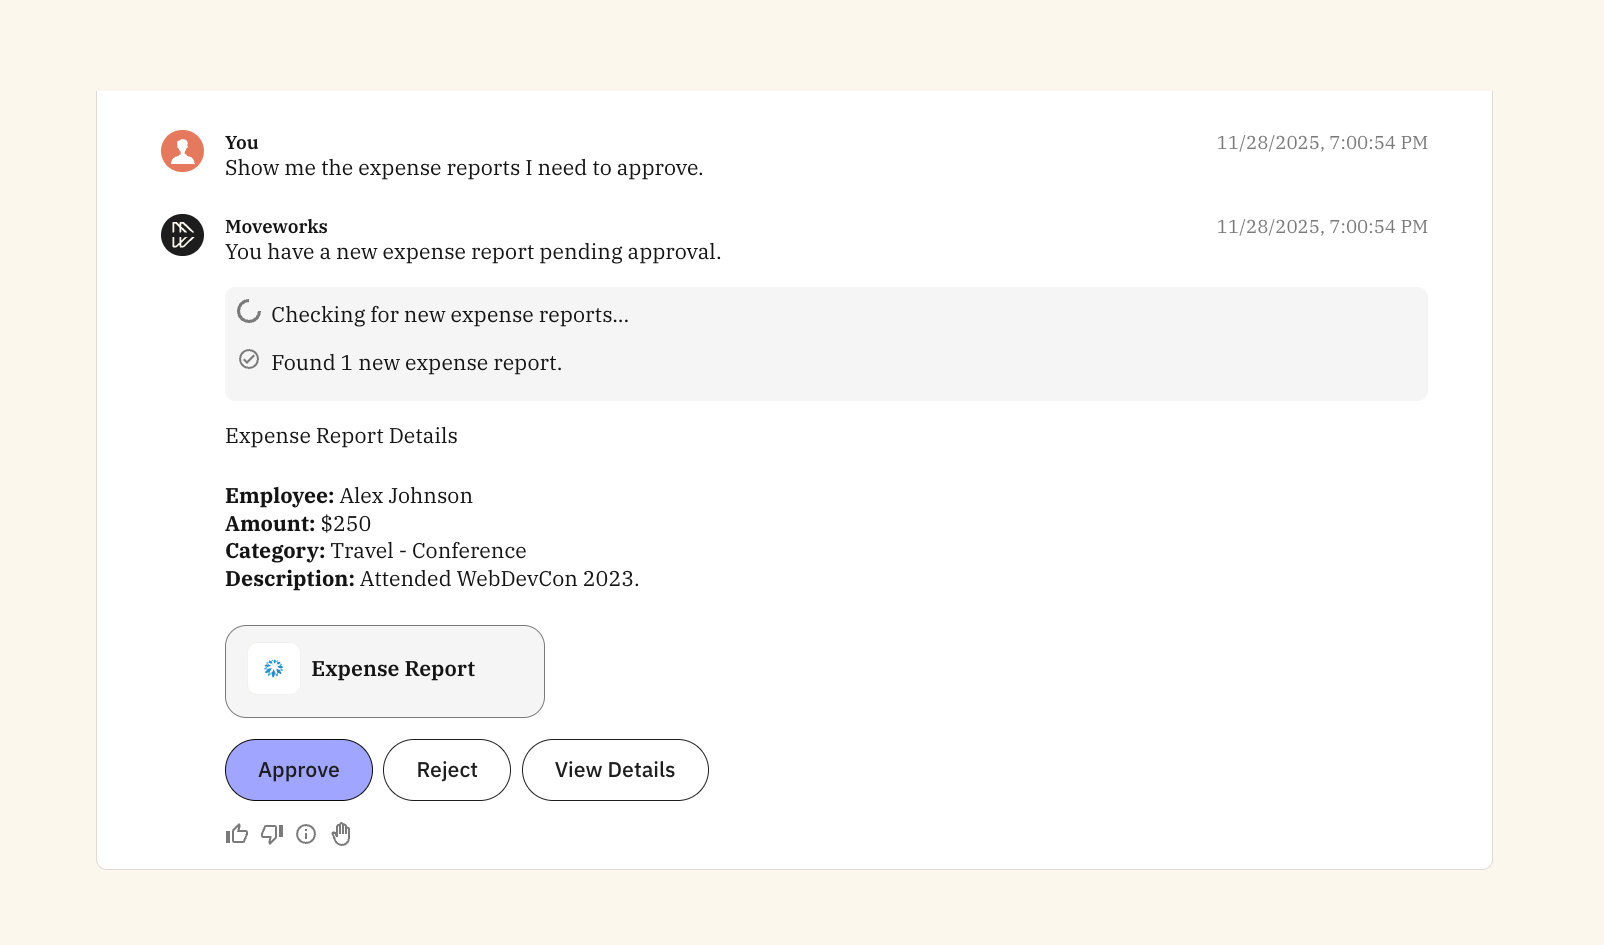The image size is (1604, 945).
Task: Click the blue icon on Expense Report card
Action: [274, 669]
